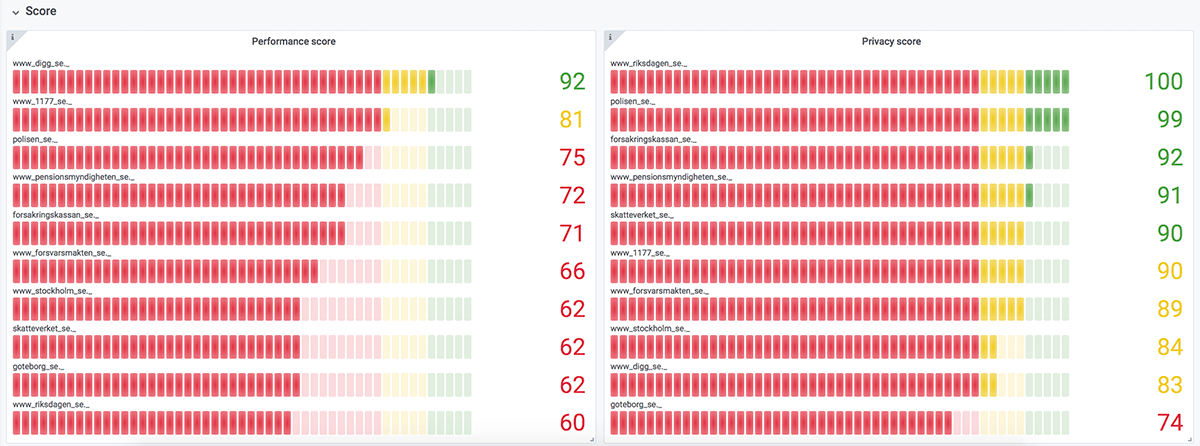1200x446 pixels.
Task: Click the 89 privacy score value
Action: pyautogui.click(x=1170, y=309)
